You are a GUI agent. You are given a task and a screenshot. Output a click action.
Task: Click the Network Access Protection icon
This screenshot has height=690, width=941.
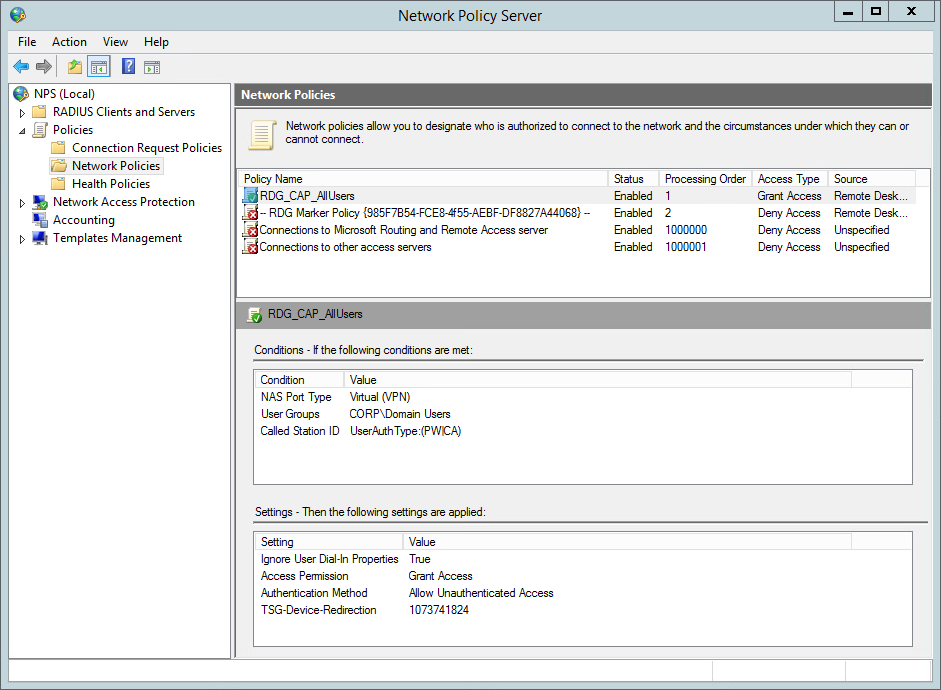pyautogui.click(x=40, y=202)
